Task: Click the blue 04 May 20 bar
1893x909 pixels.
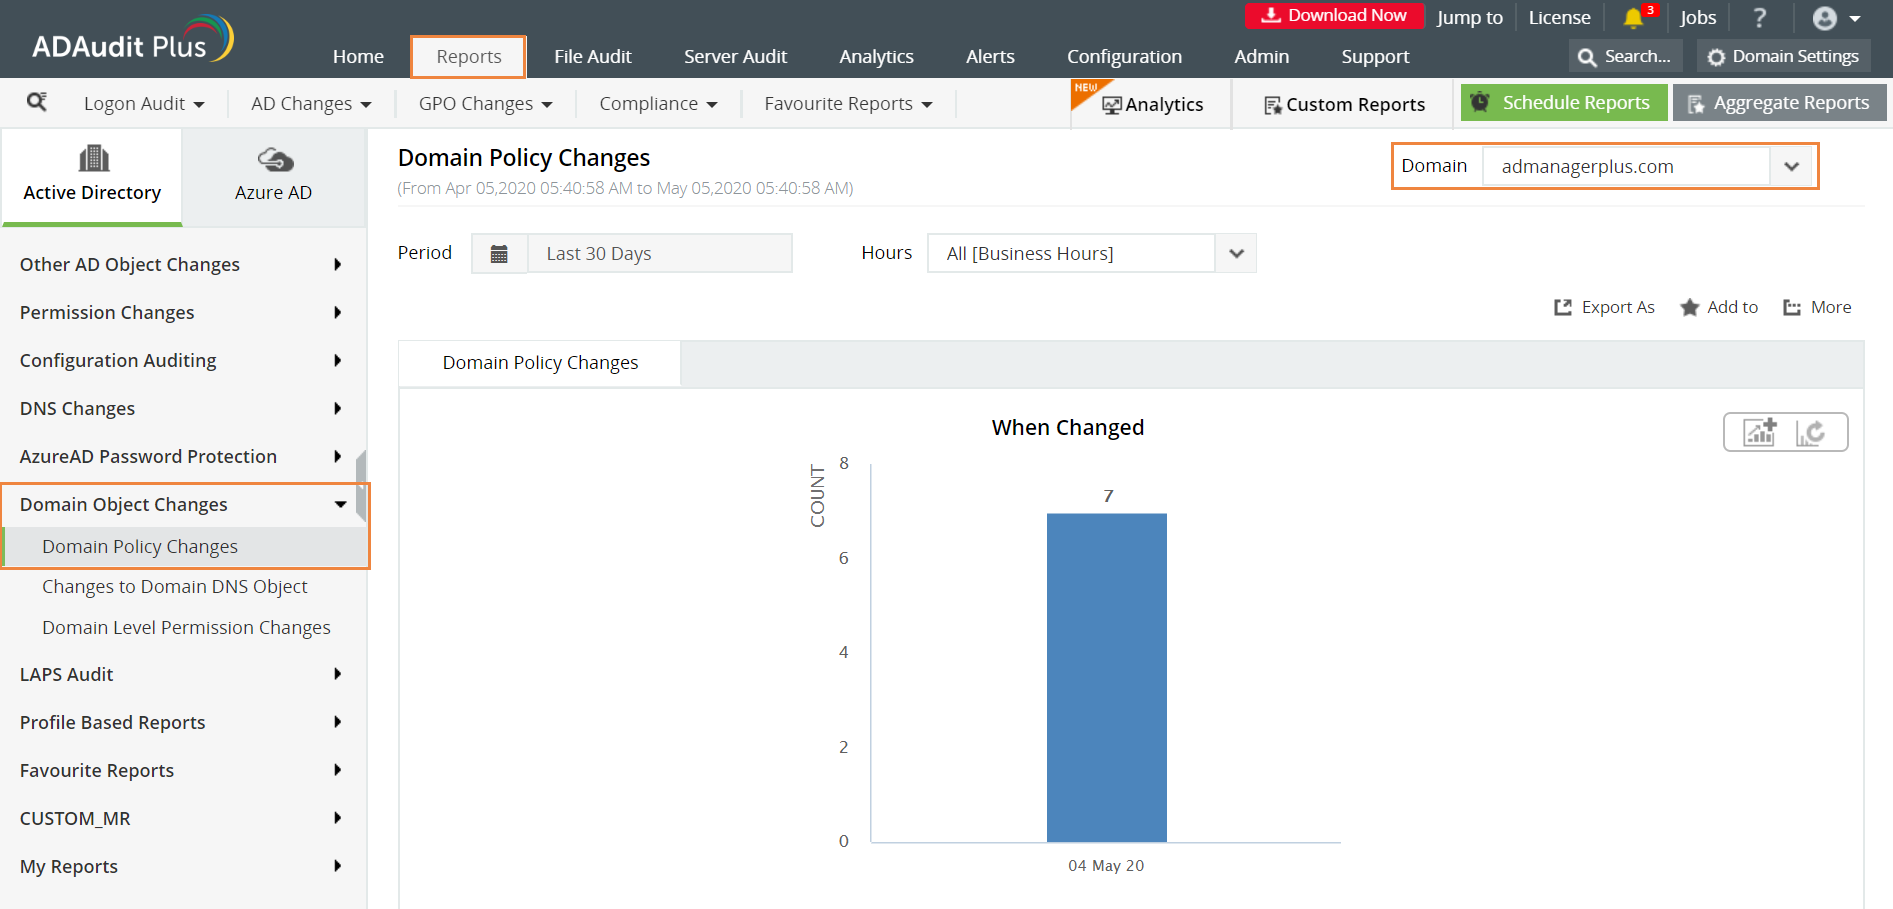Action: click(x=1106, y=678)
